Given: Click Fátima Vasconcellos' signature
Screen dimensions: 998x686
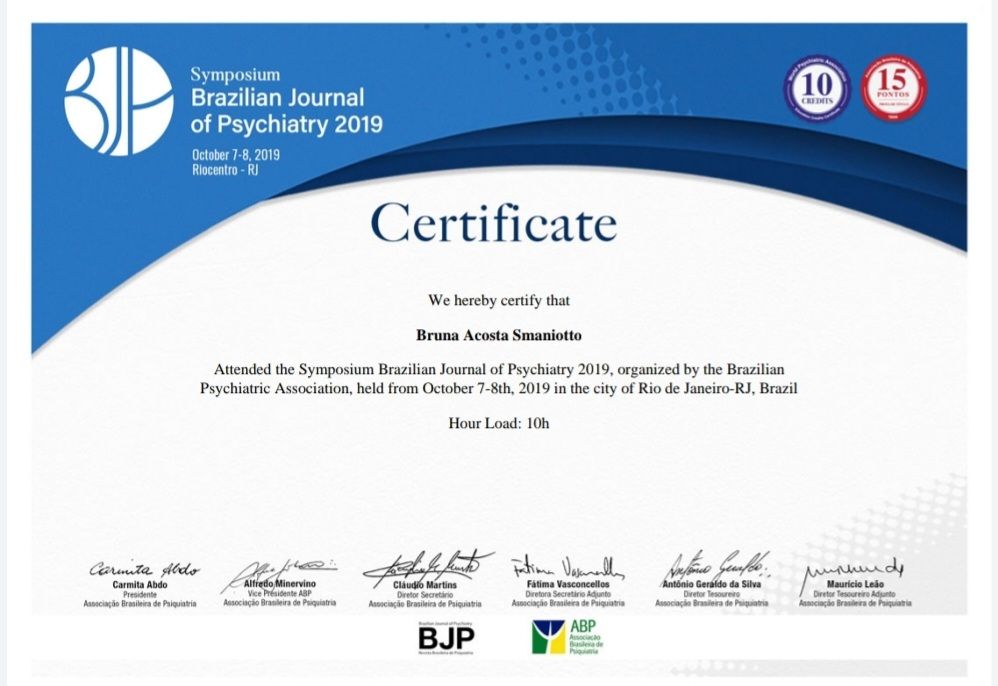Looking at the screenshot, I should click(x=567, y=566).
